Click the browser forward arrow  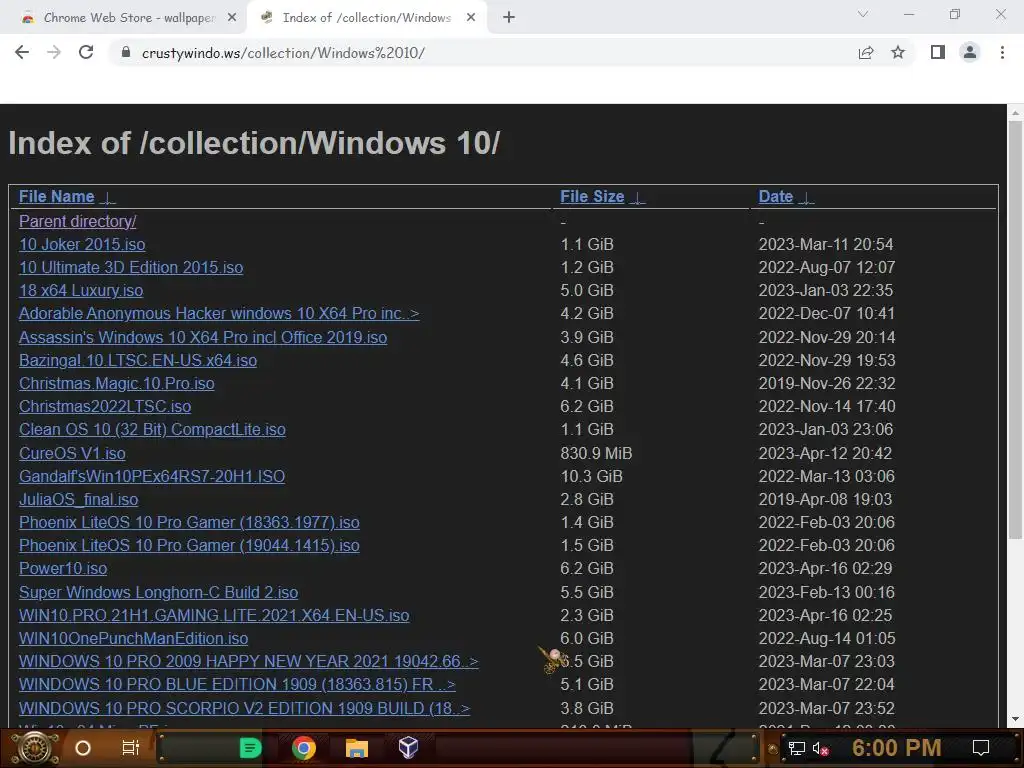click(x=54, y=52)
